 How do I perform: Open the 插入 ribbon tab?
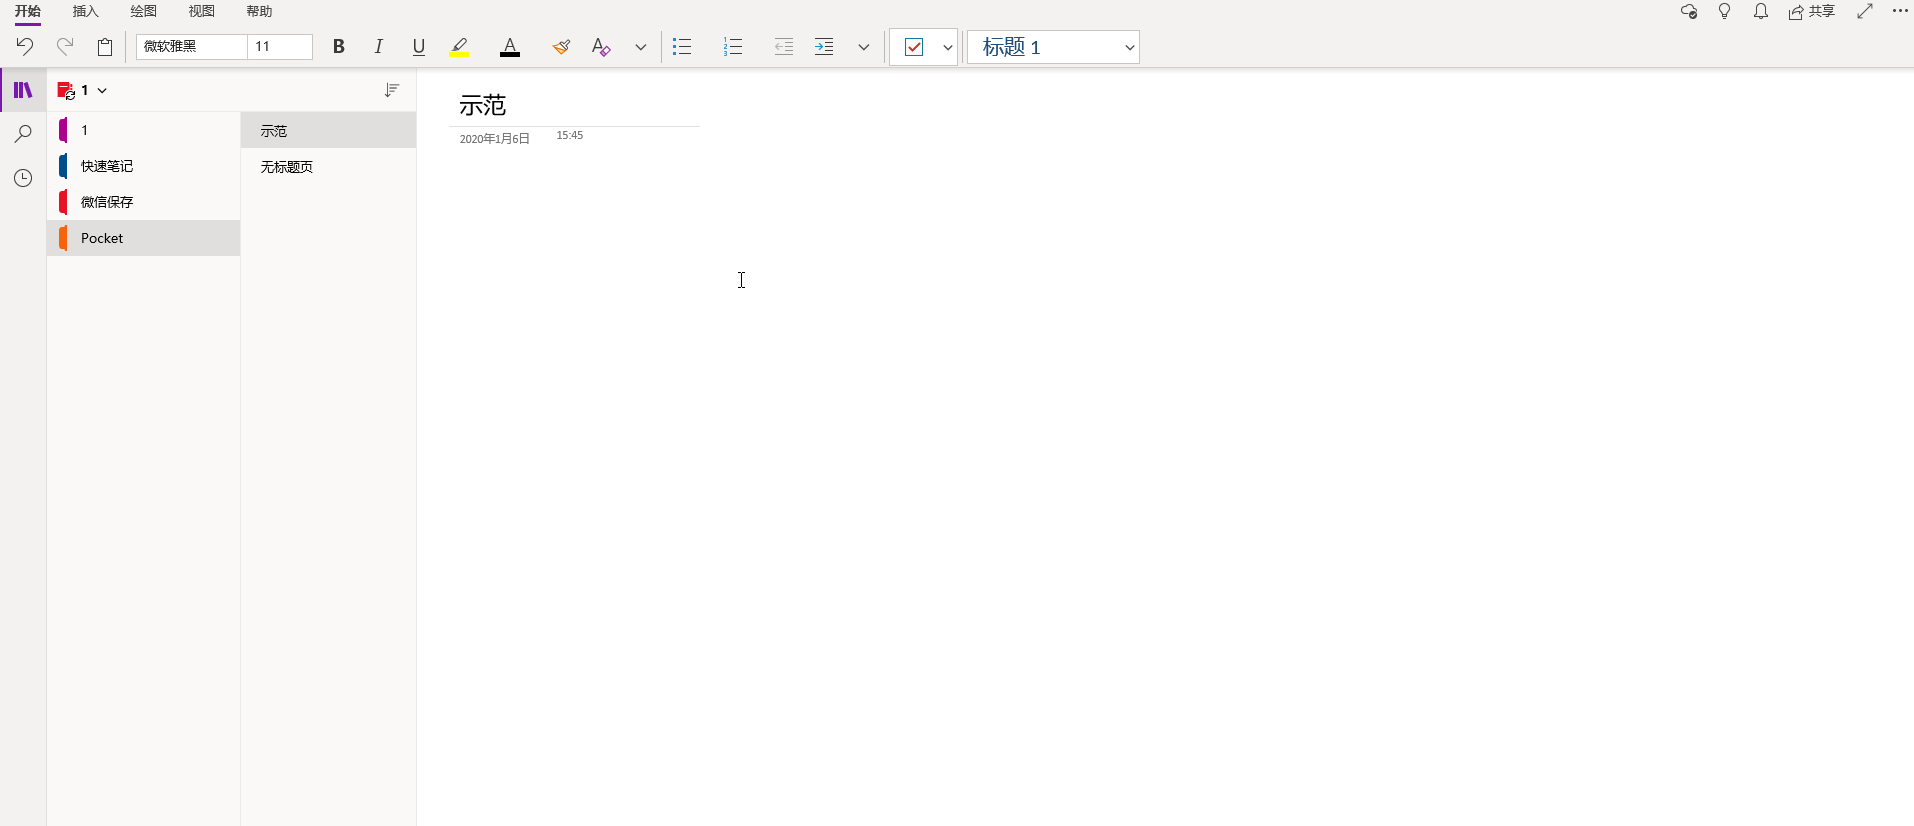click(86, 11)
